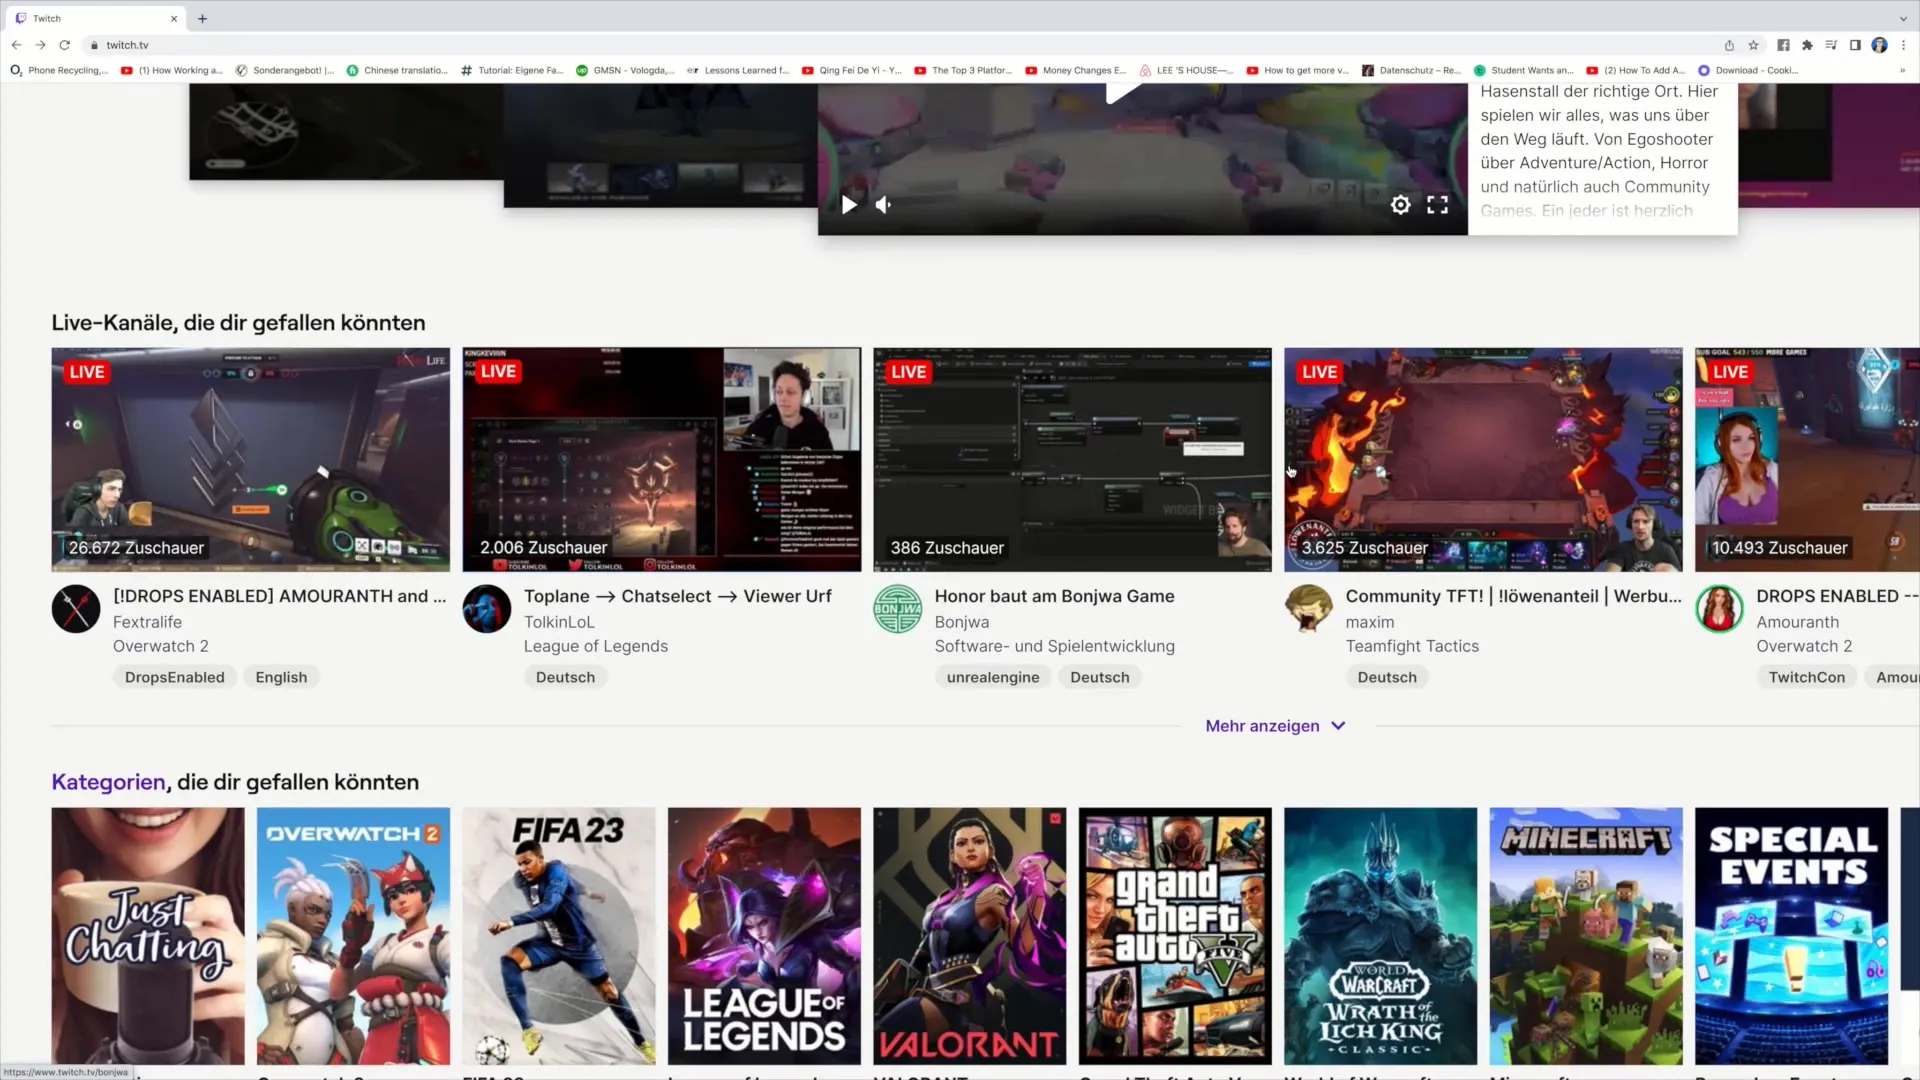The width and height of the screenshot is (1920, 1080).
Task: Open the League of Legends category
Action: tap(762, 936)
